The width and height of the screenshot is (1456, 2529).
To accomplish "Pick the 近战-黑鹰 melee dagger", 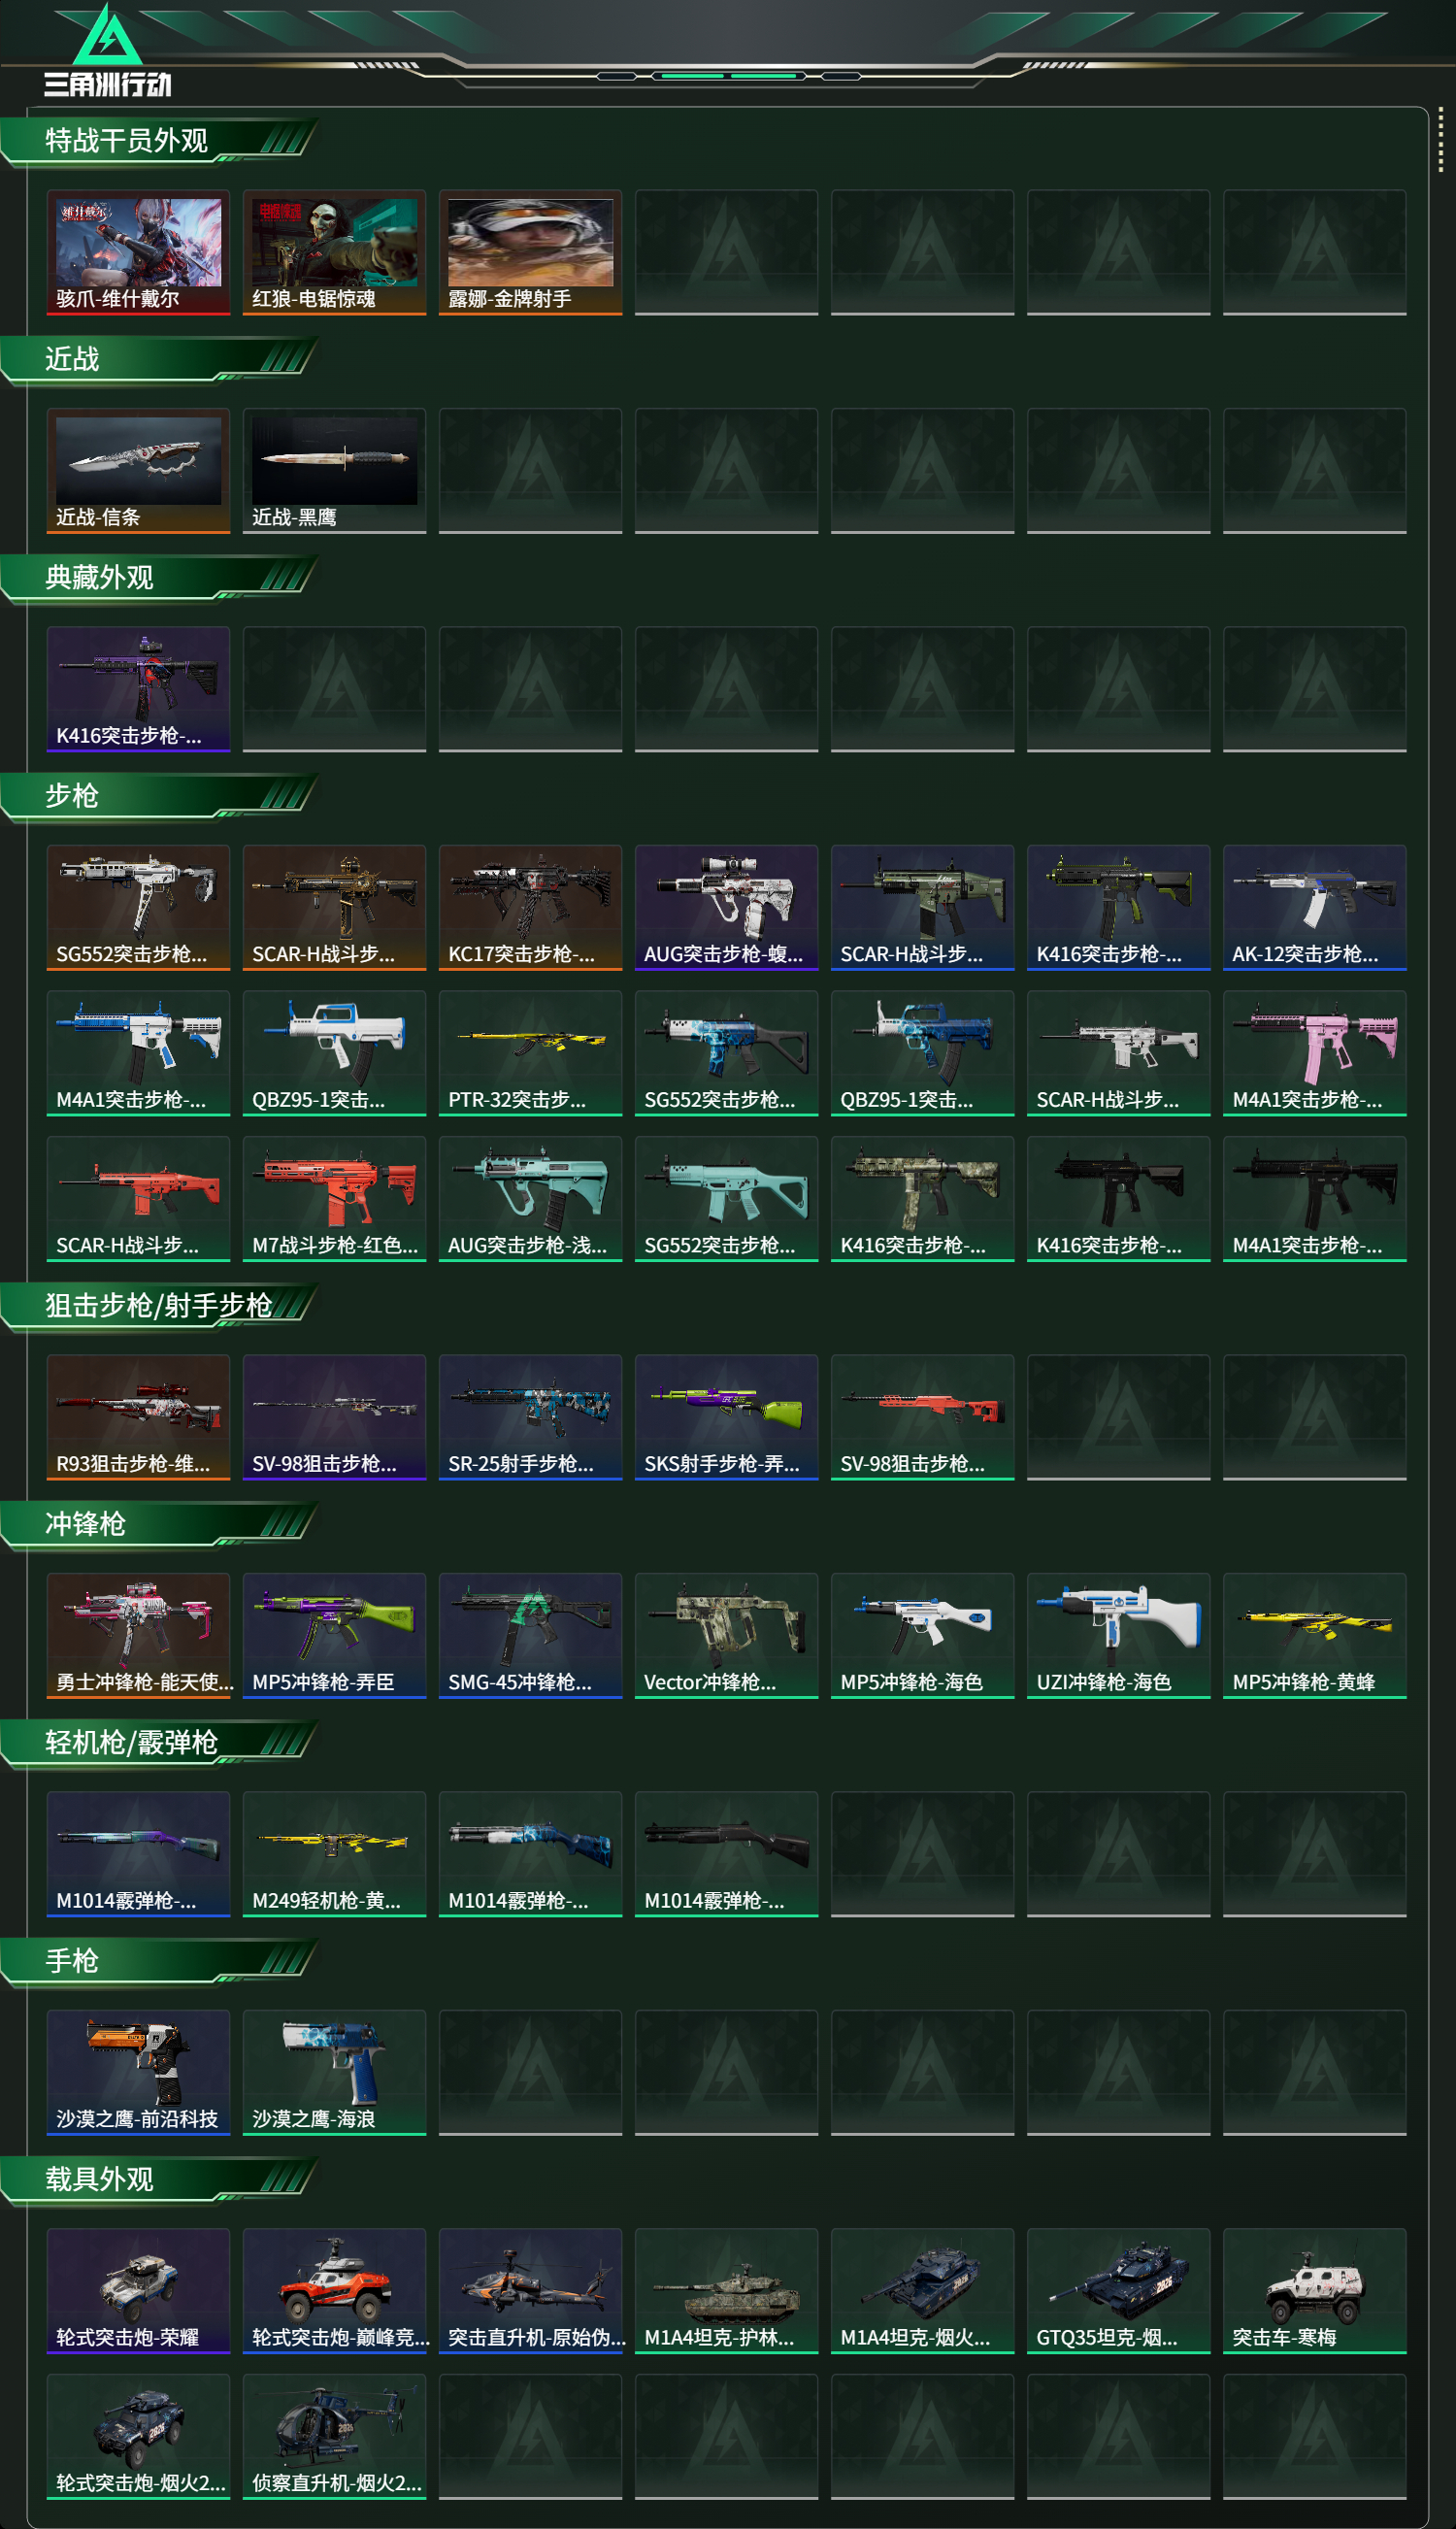I will coord(334,471).
